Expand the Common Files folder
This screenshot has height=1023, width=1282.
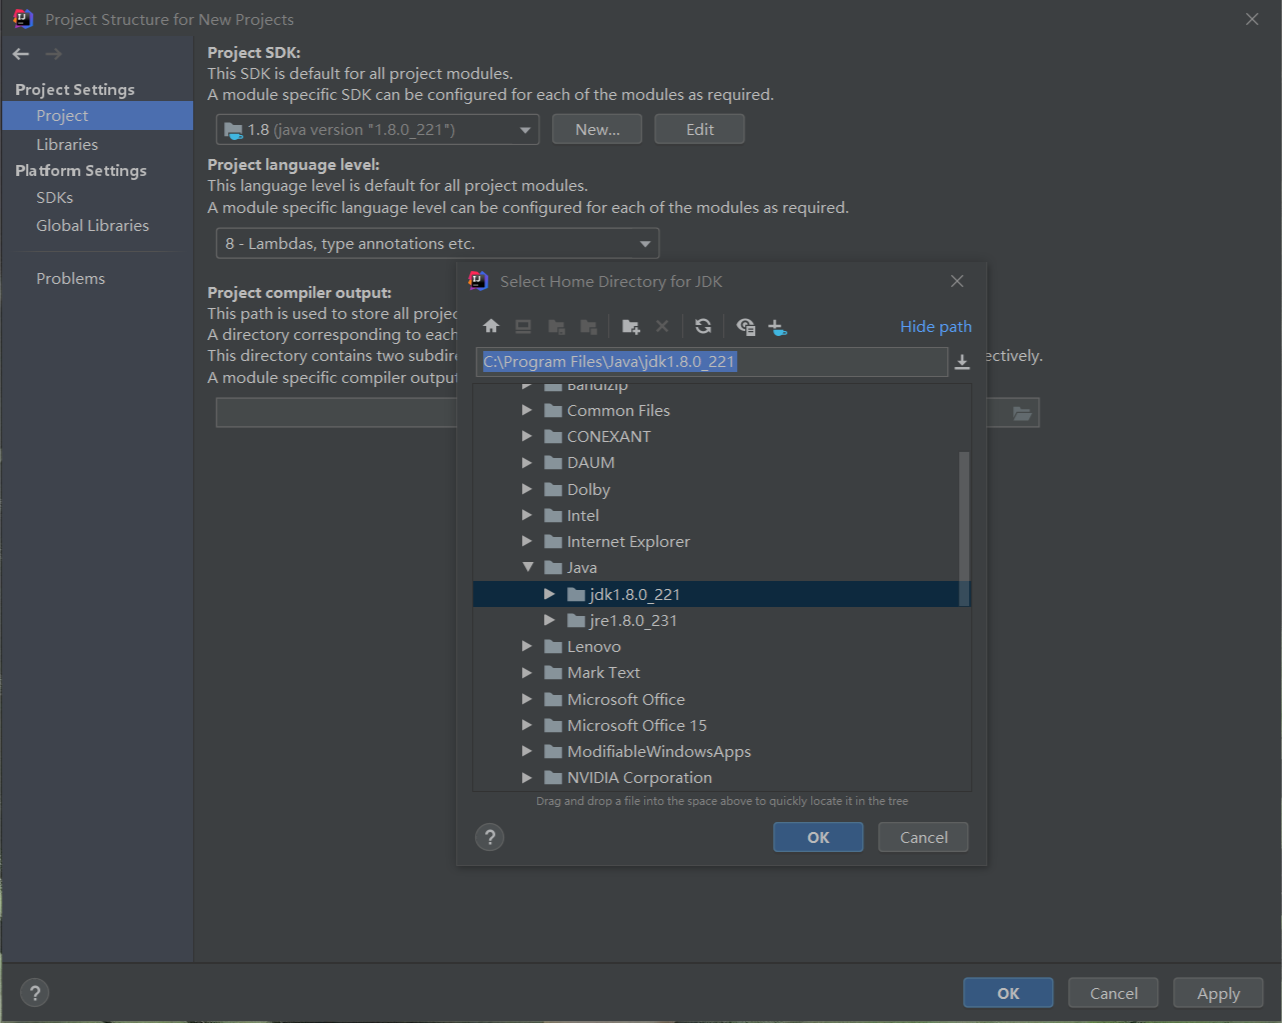coord(527,410)
